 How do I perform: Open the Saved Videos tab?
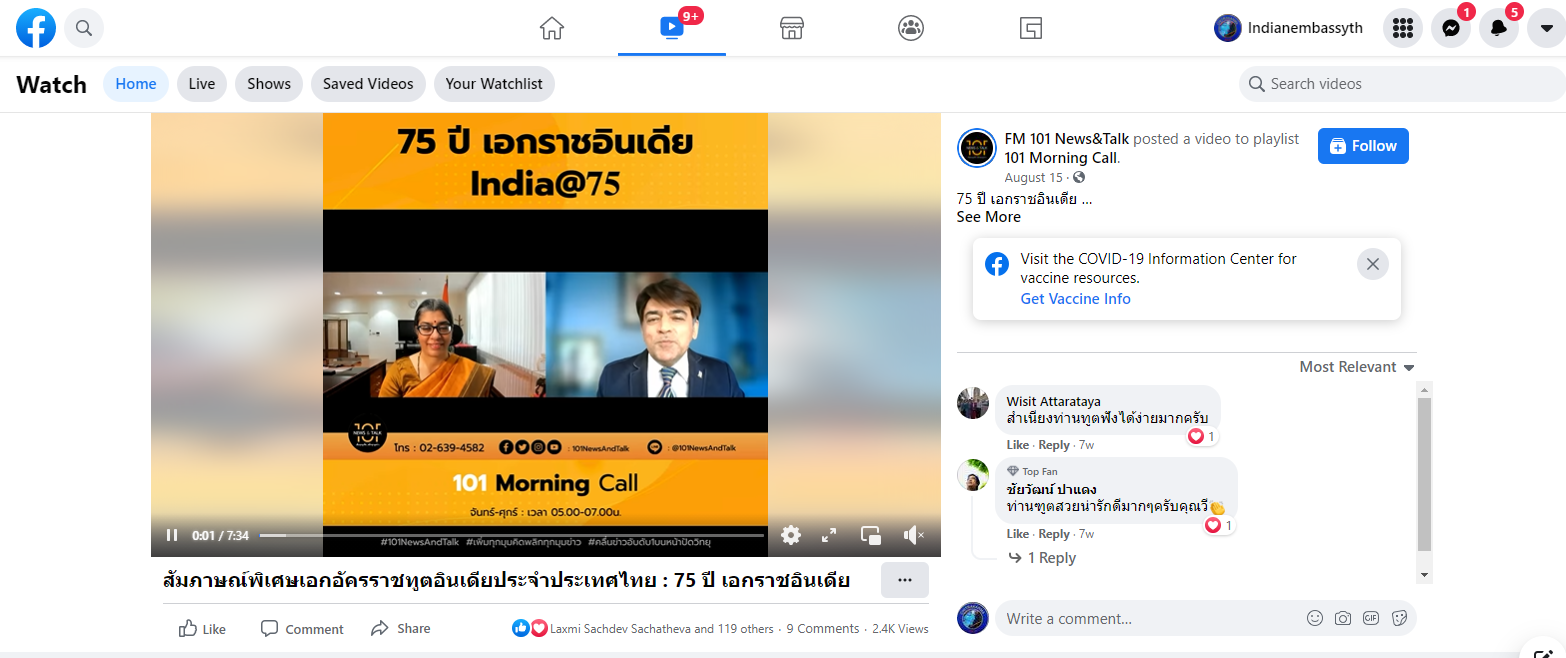pyautogui.click(x=368, y=84)
